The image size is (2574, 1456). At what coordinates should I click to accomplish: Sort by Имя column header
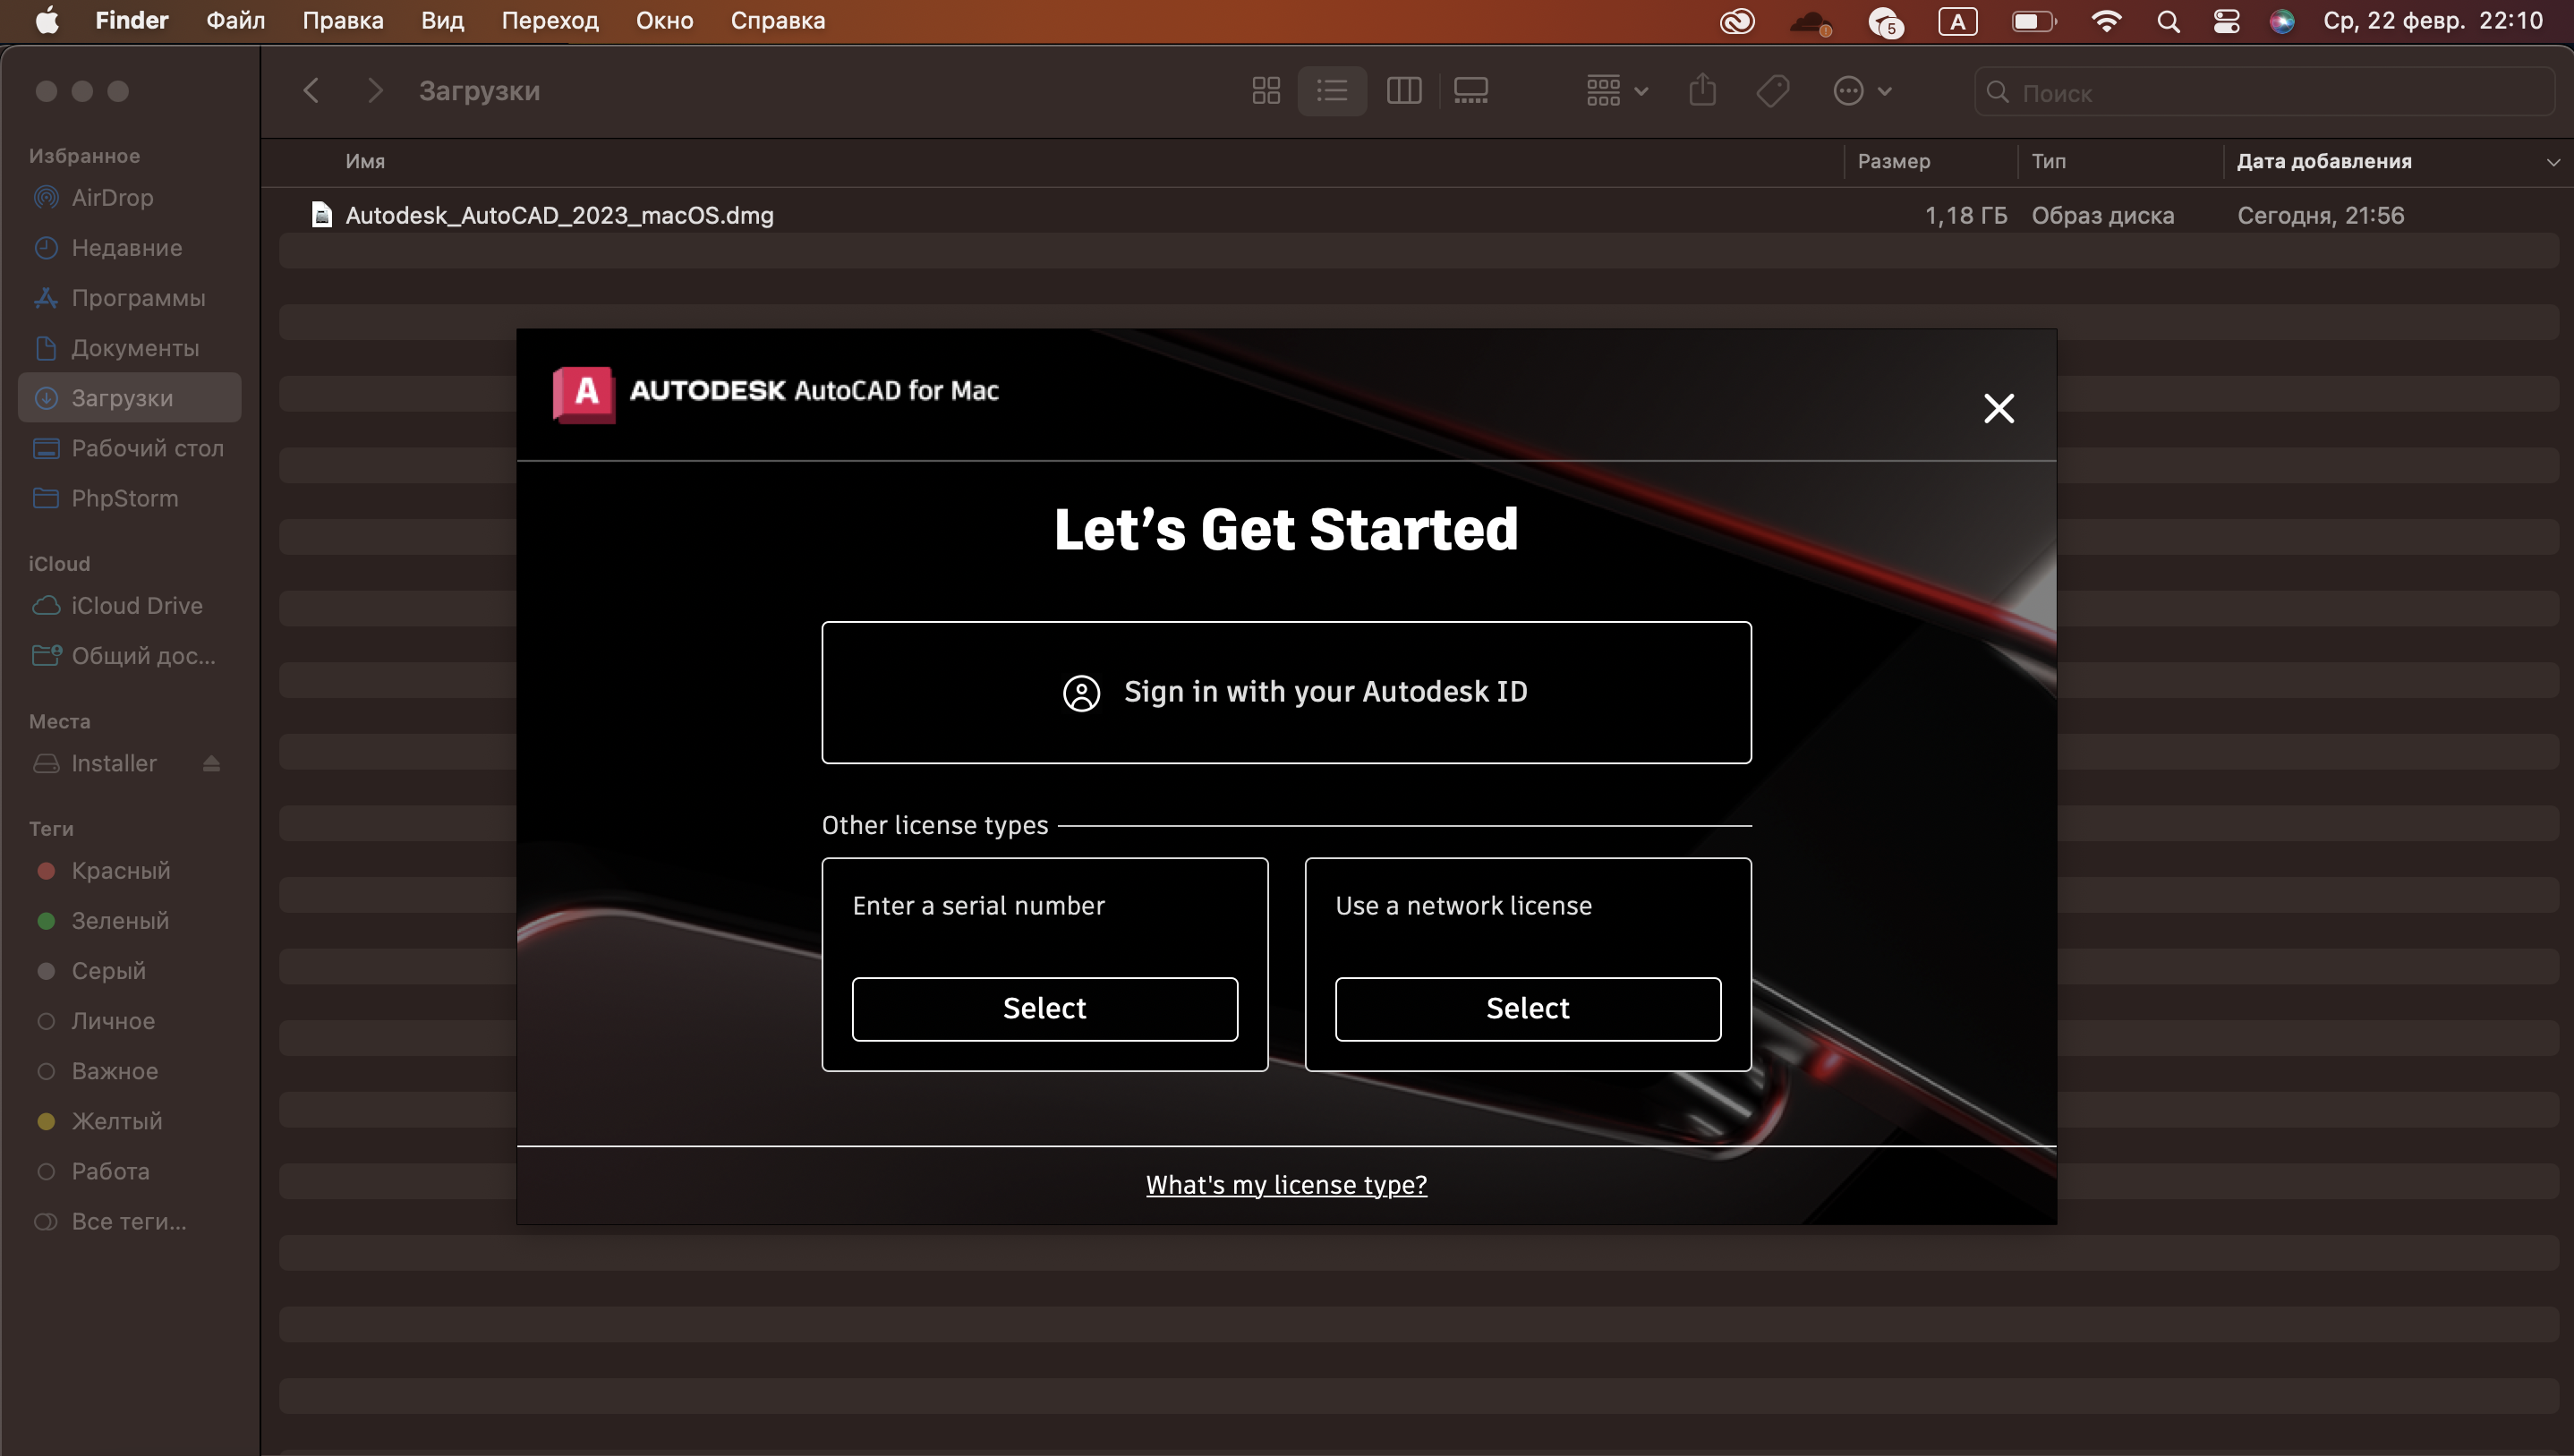(x=365, y=161)
